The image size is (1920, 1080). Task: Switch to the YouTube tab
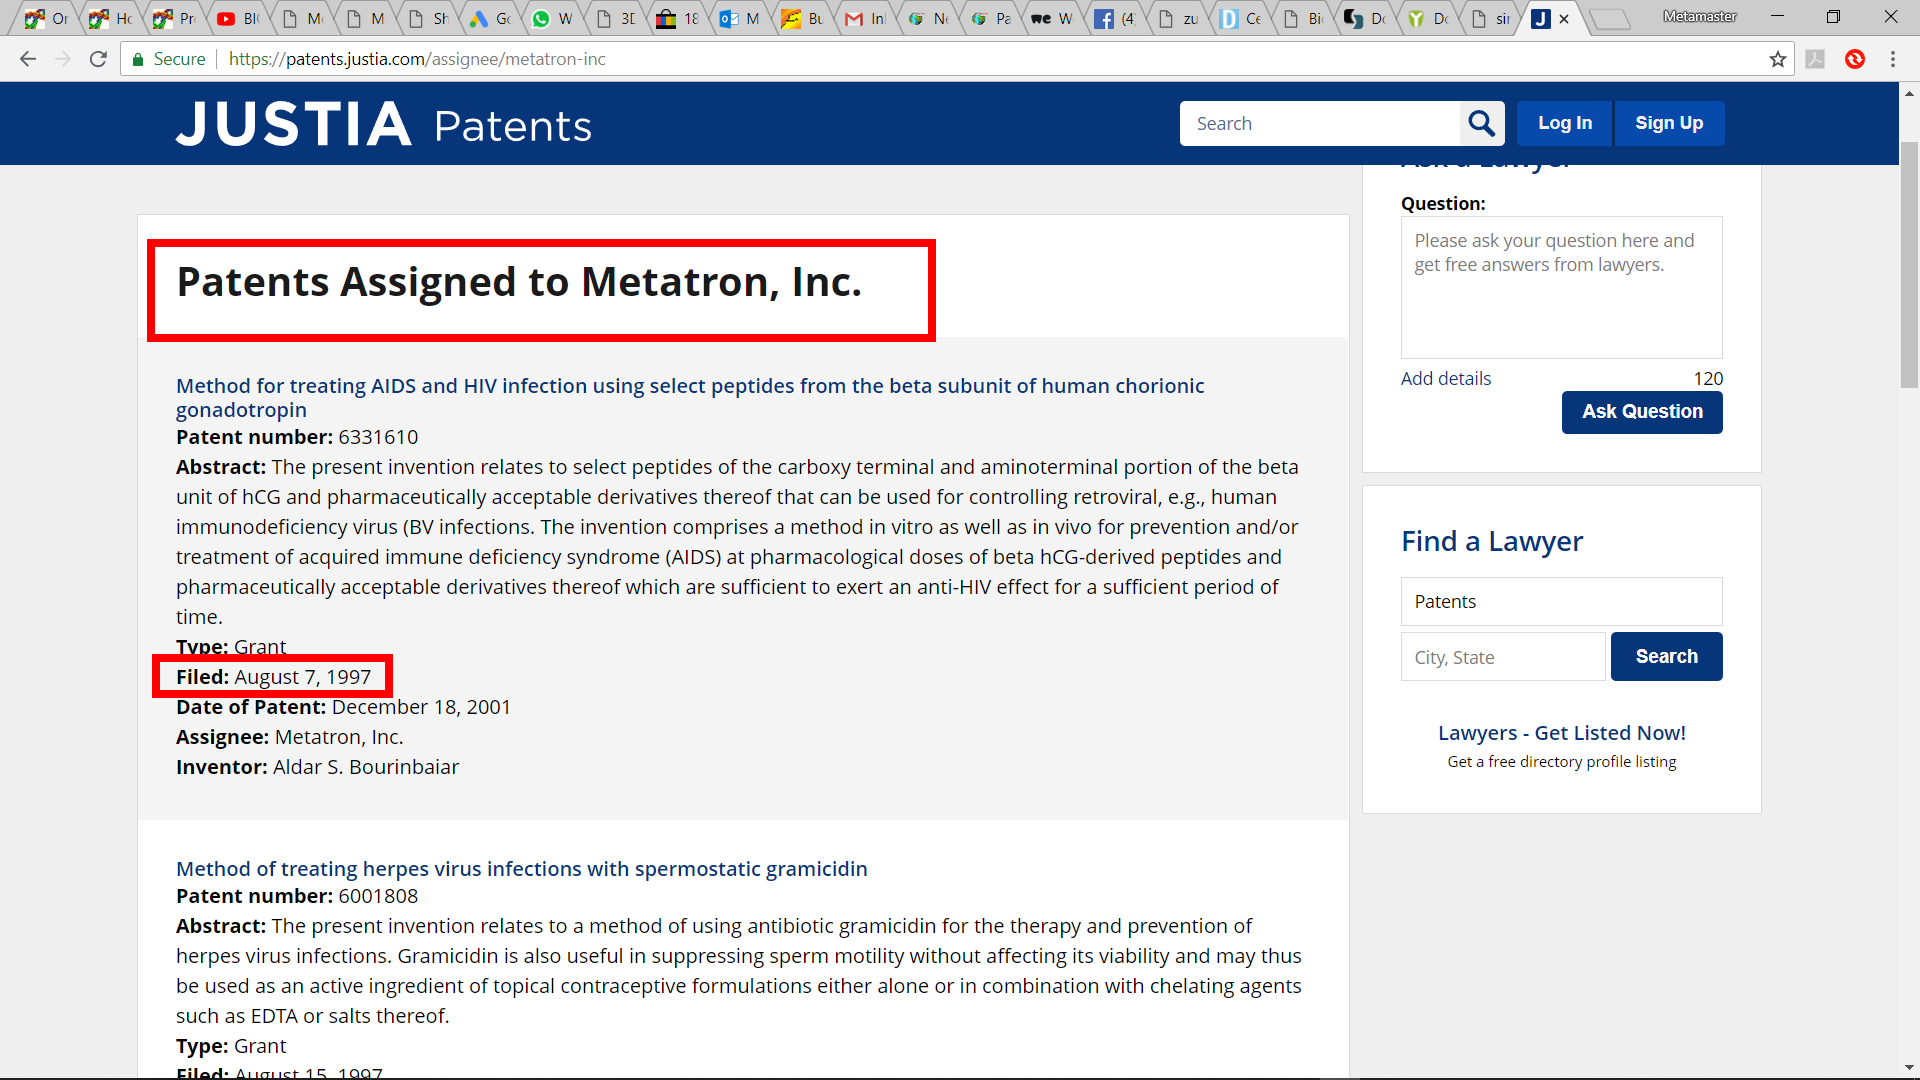[x=236, y=19]
